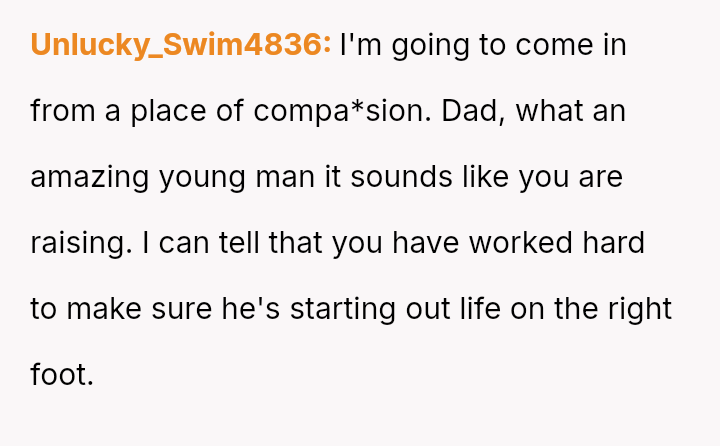The image size is (720, 446).
Task: Click the word "raising" in the comment
Action: (x=78, y=243)
